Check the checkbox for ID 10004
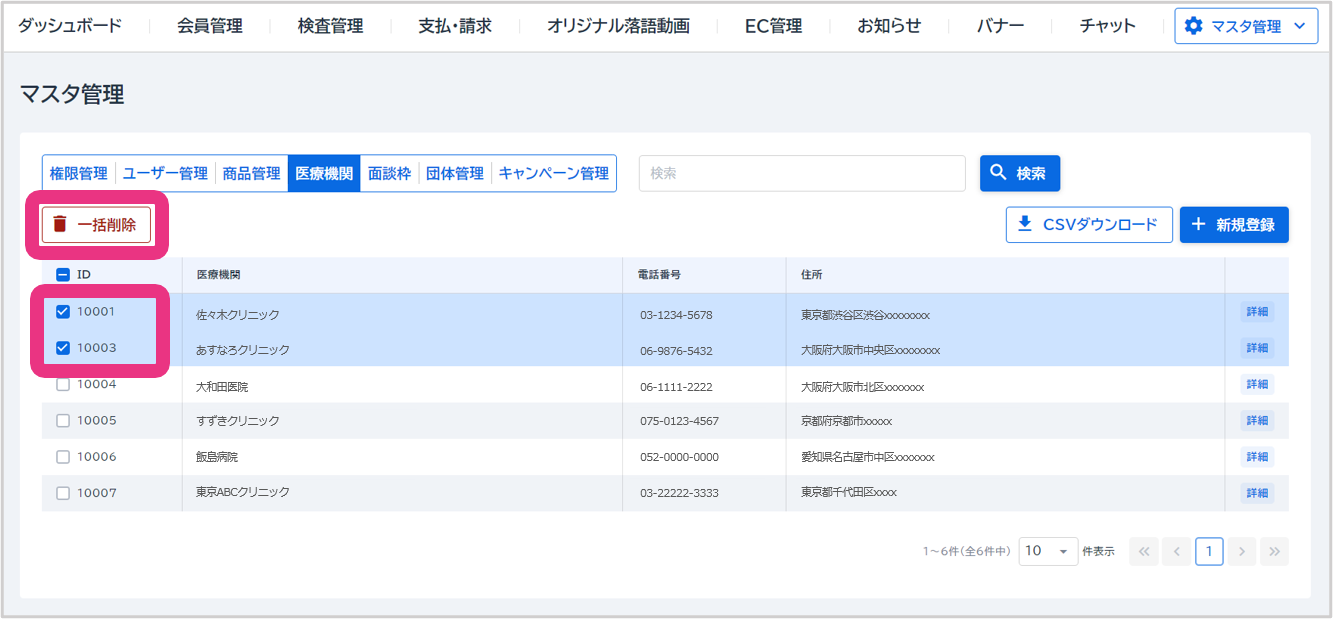 click(x=63, y=385)
